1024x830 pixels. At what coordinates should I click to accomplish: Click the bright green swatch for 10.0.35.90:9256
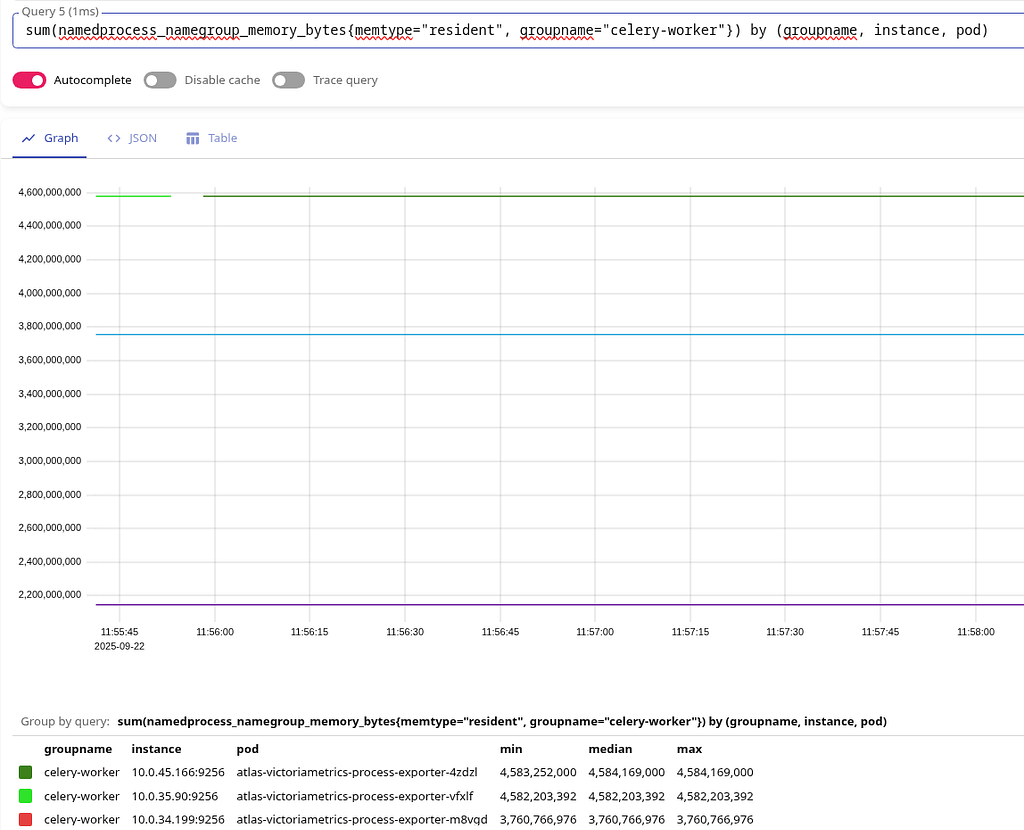pyautogui.click(x=25, y=796)
